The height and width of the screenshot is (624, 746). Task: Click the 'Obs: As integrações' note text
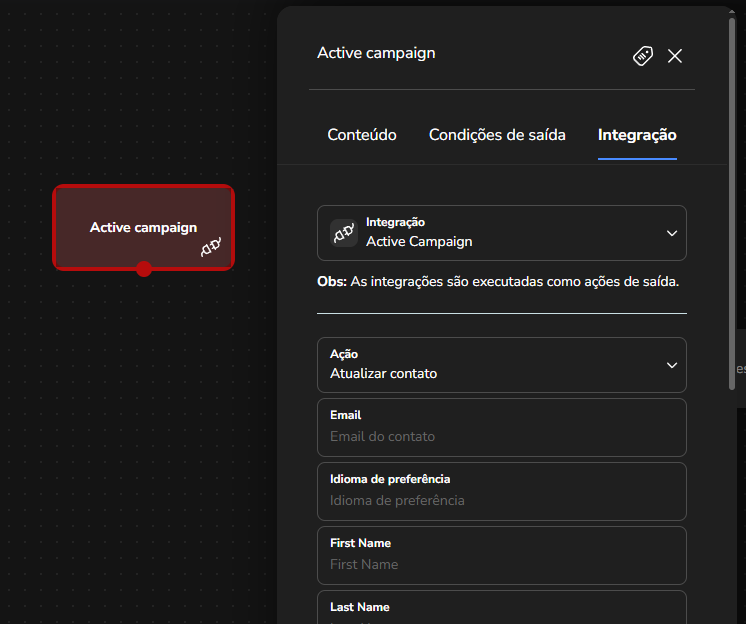click(x=498, y=282)
